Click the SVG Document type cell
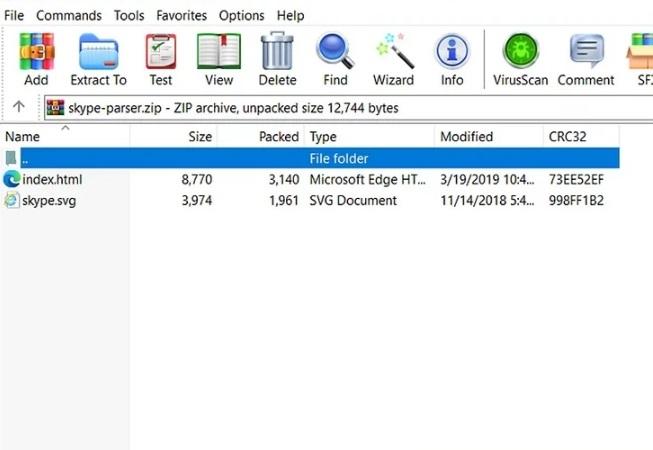Screen dimensions: 653x450 click(353, 201)
